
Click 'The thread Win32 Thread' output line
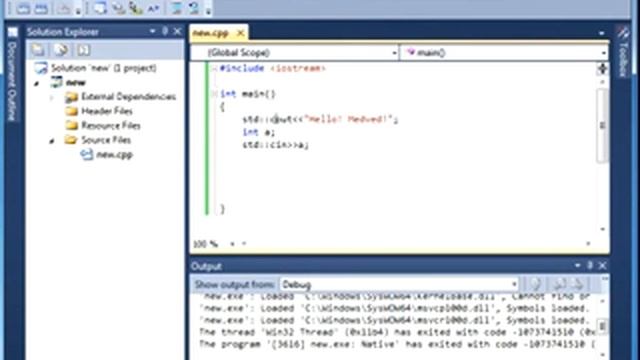pos(397,333)
